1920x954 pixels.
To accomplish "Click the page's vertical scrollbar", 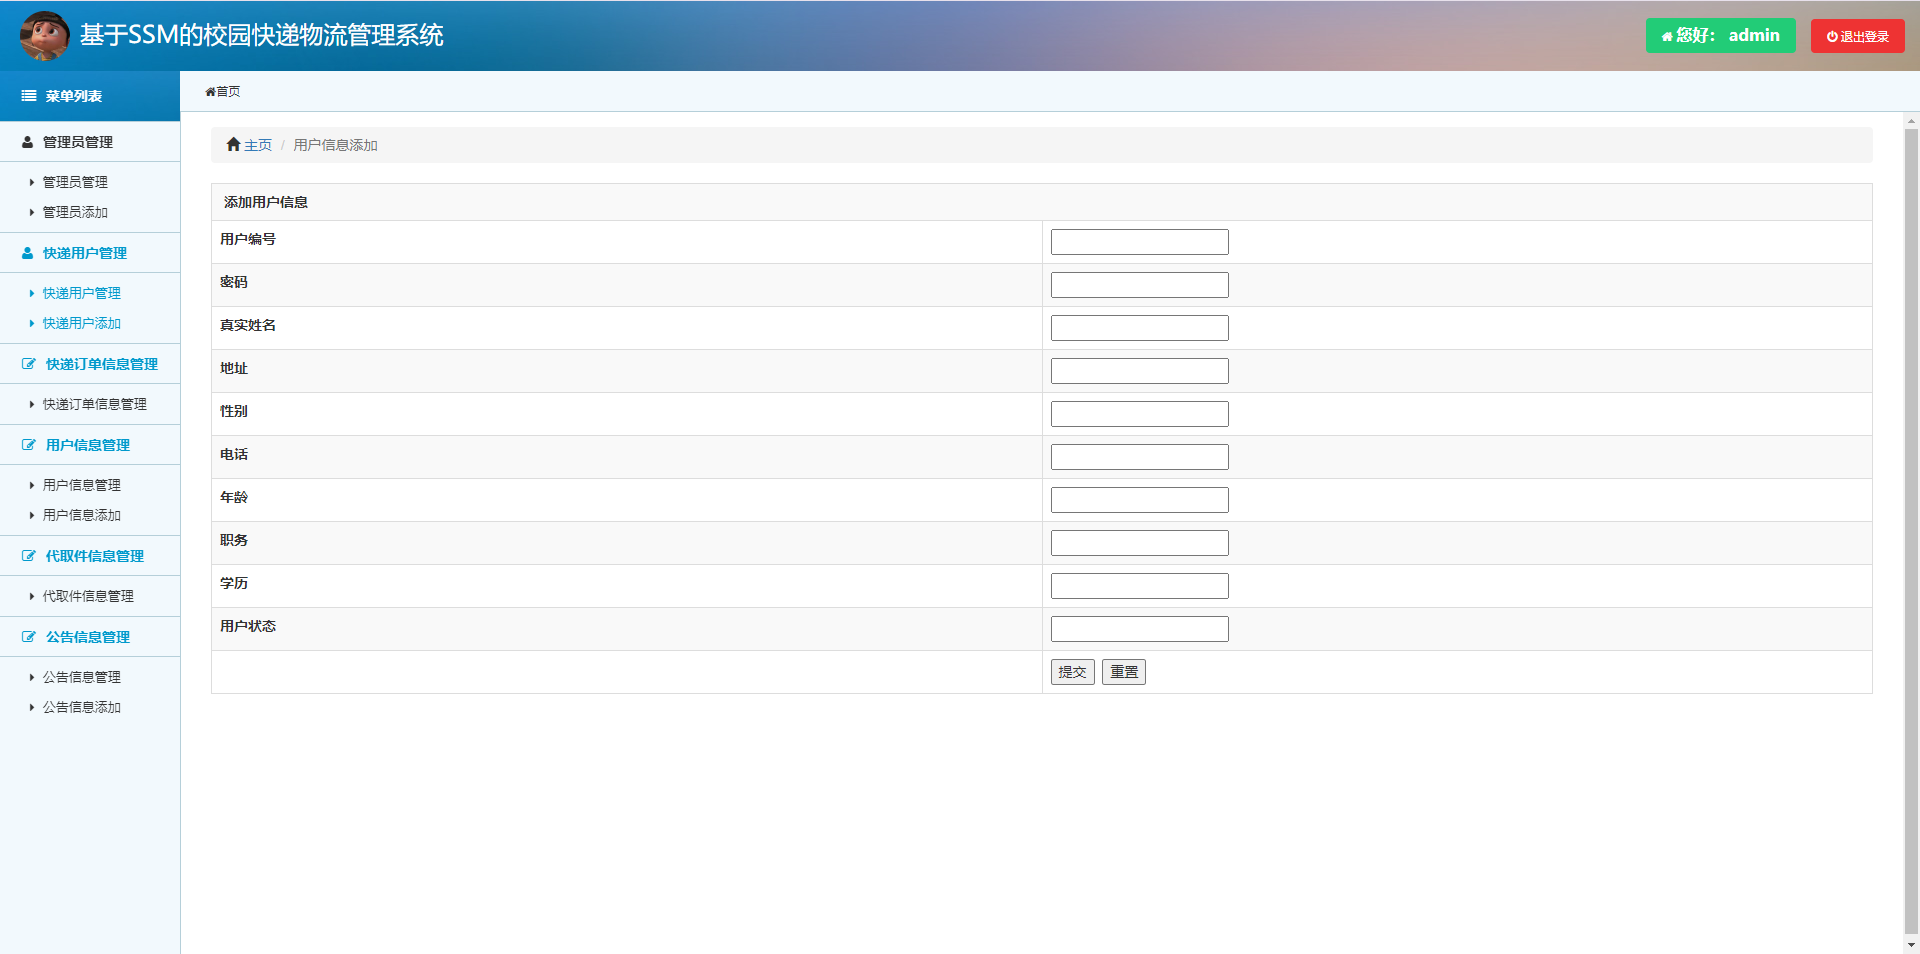I will coord(1911,500).
